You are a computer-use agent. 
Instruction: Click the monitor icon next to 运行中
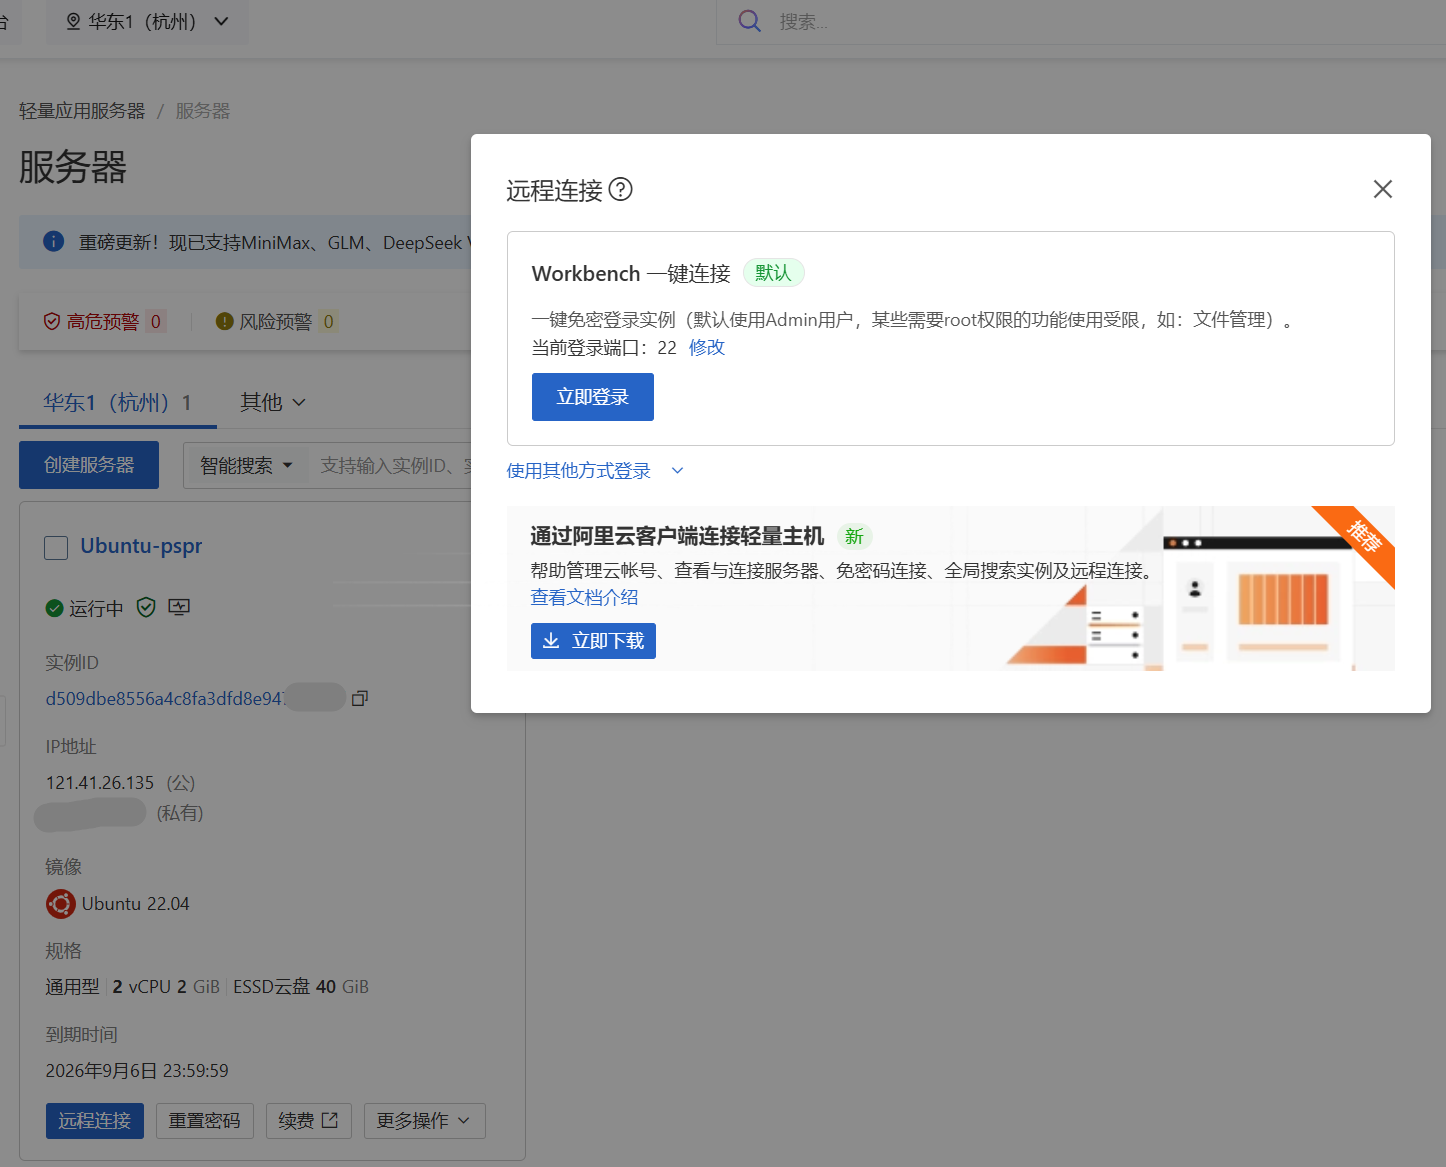pyautogui.click(x=179, y=607)
